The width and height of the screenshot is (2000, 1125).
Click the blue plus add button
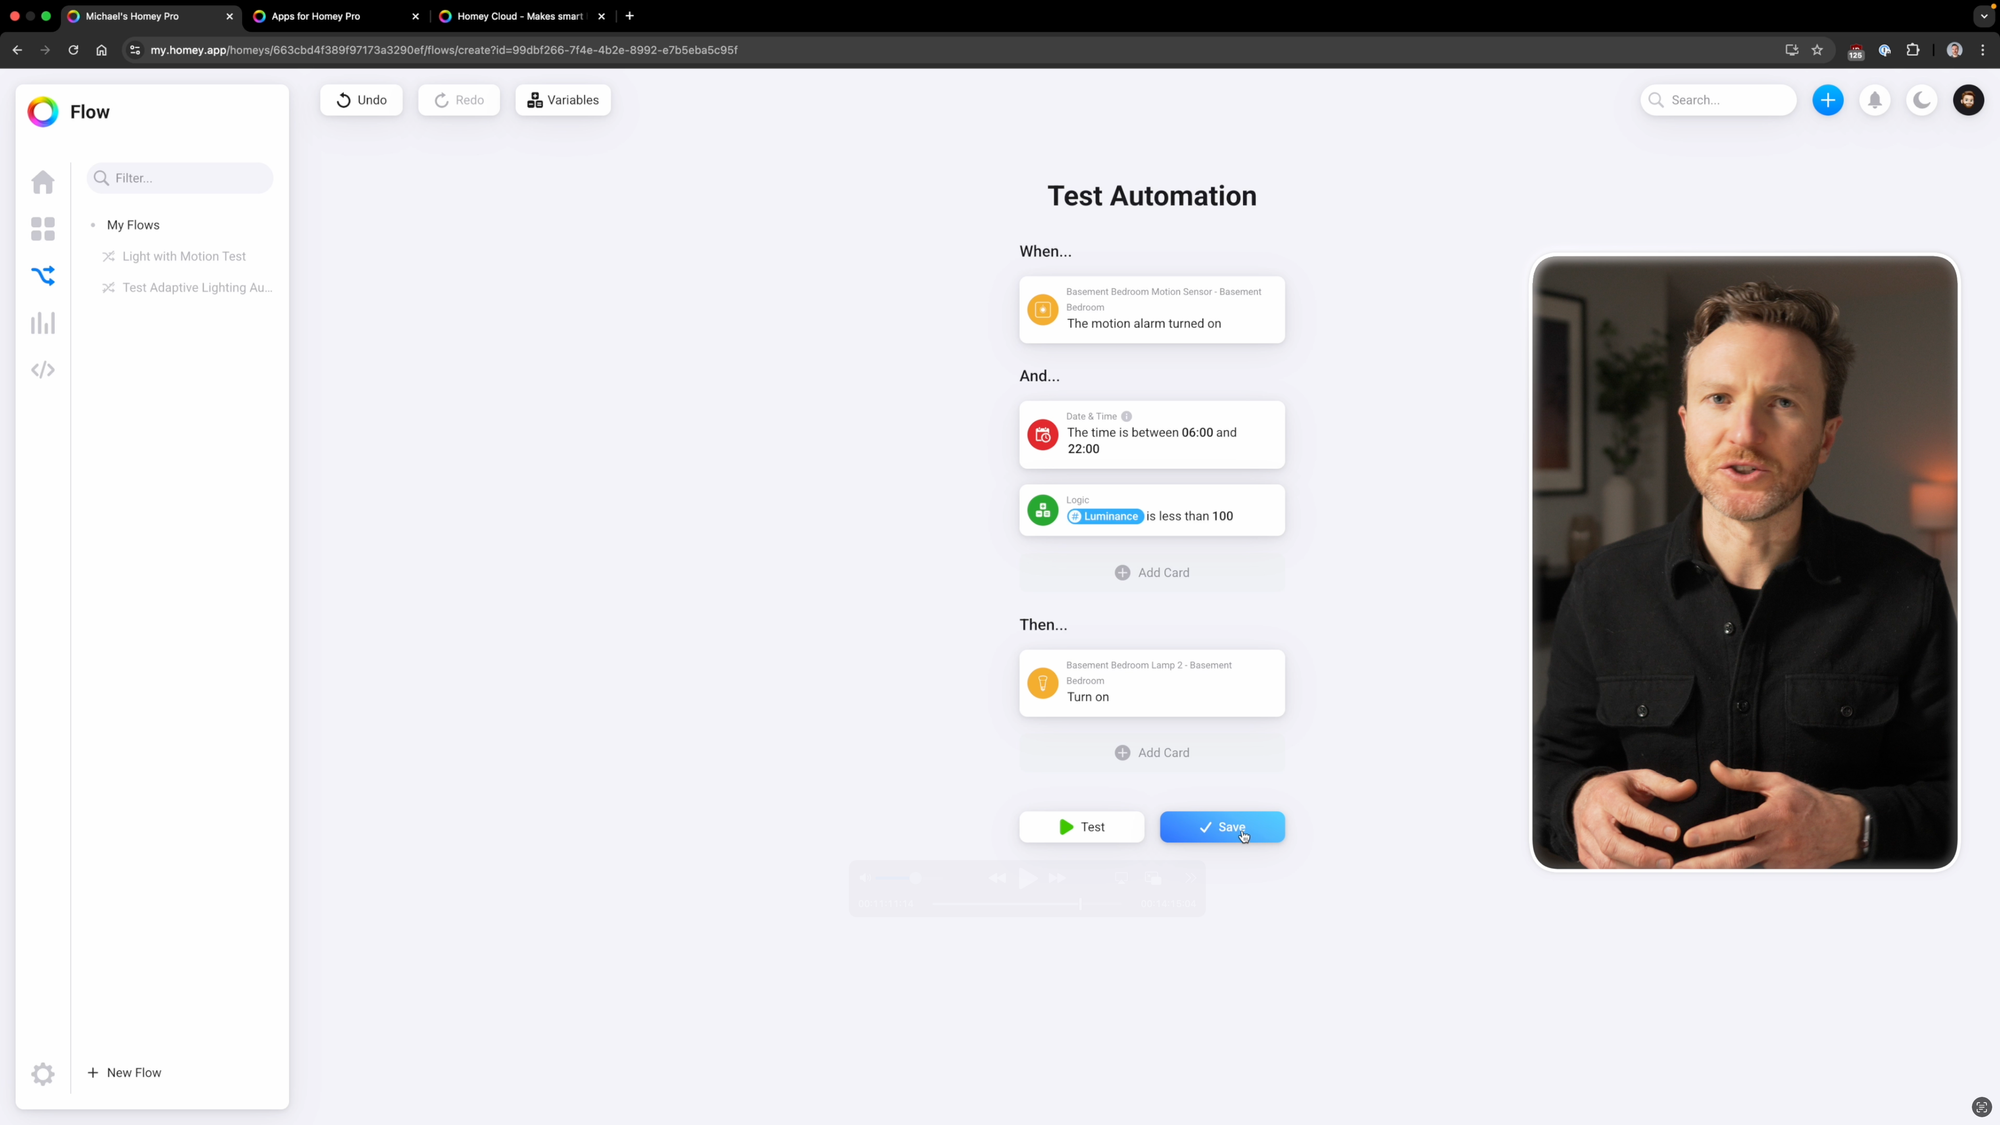click(1827, 100)
